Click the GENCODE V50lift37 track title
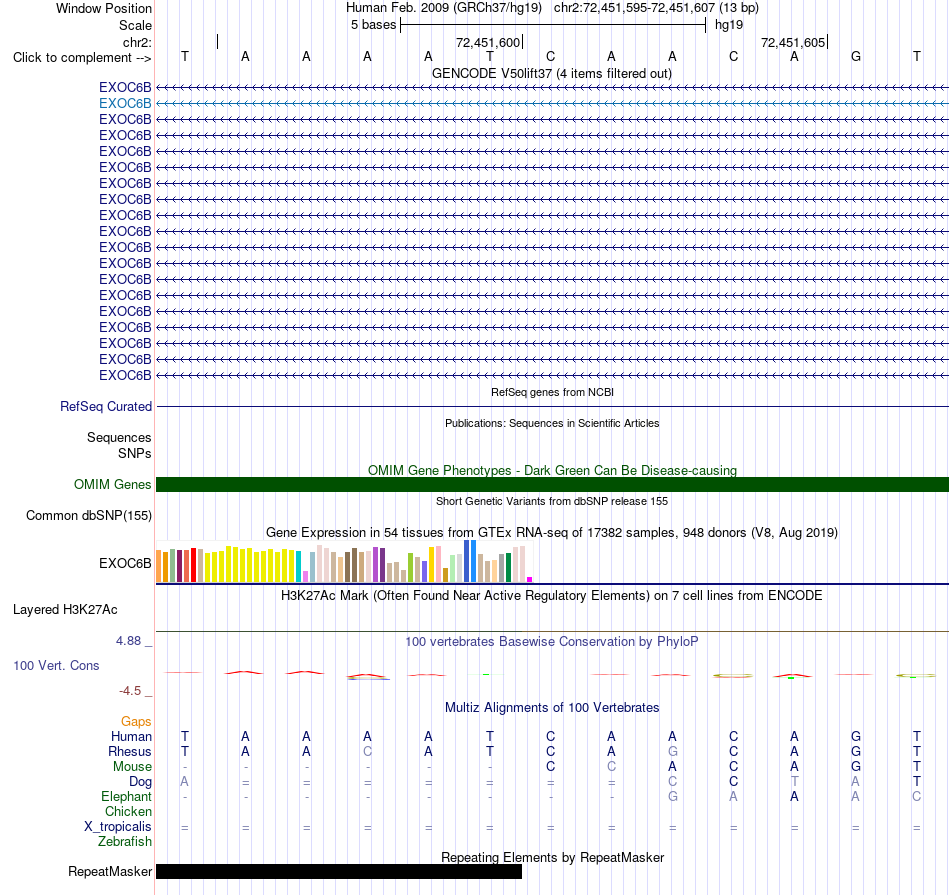Screen dimensions: 950x895 551,74
